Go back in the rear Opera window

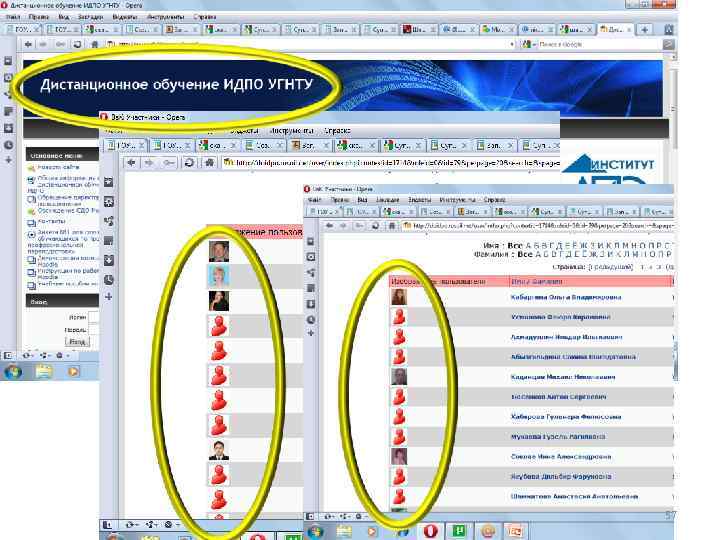point(28,45)
